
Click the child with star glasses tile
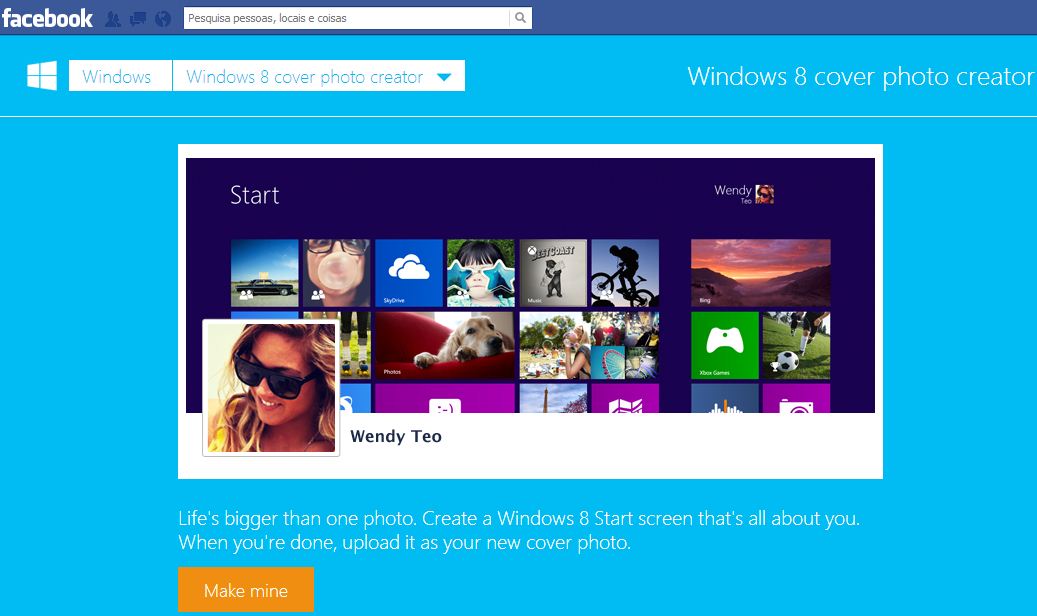[x=481, y=273]
